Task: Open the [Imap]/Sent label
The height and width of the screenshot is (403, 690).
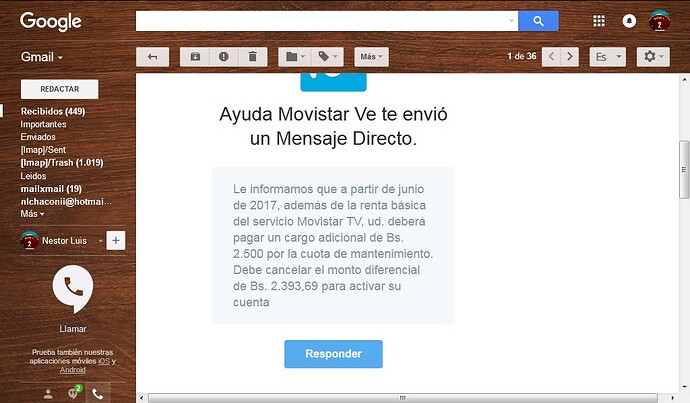Action: point(43,150)
